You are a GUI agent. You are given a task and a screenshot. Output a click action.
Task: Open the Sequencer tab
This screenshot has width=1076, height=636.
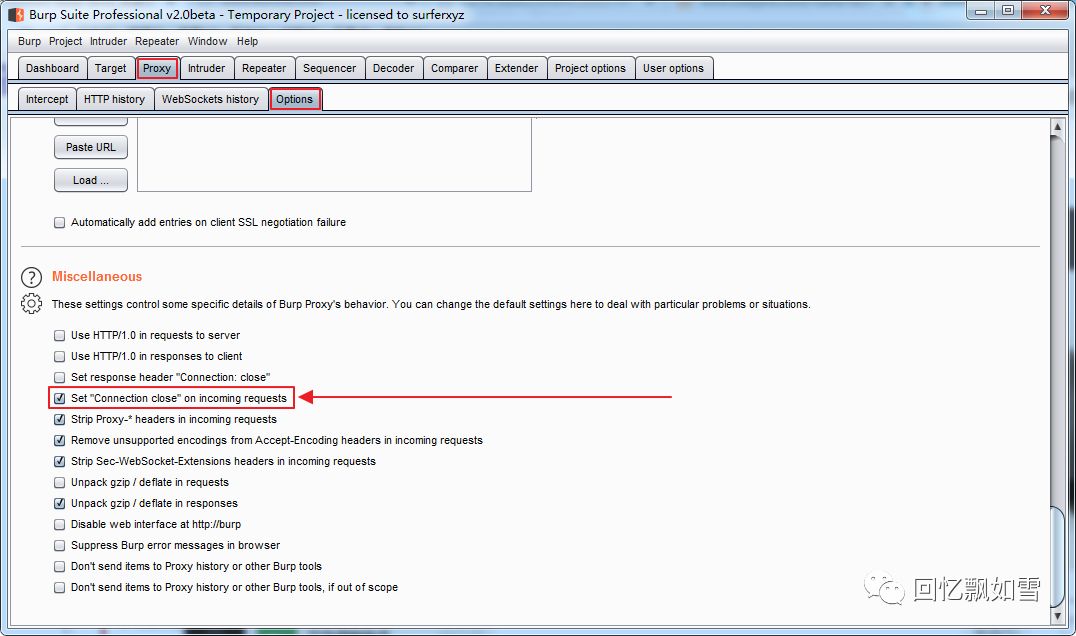click(x=329, y=68)
